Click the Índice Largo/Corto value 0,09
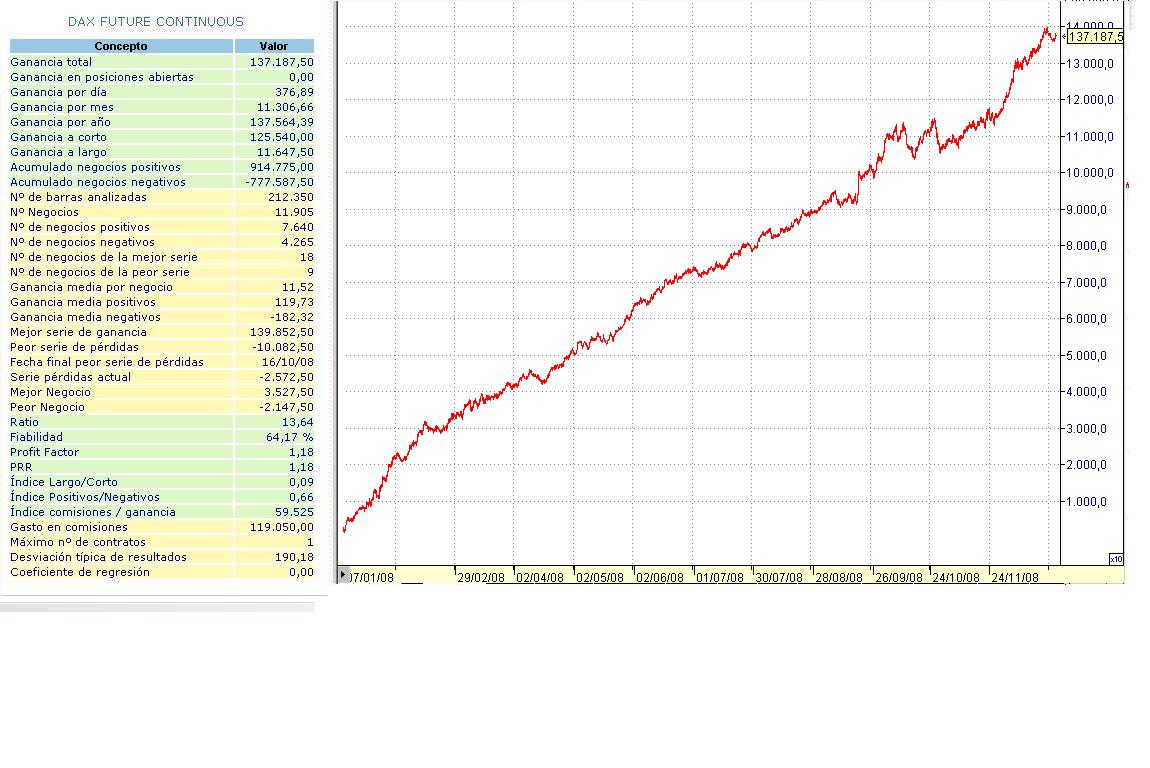 301,483
